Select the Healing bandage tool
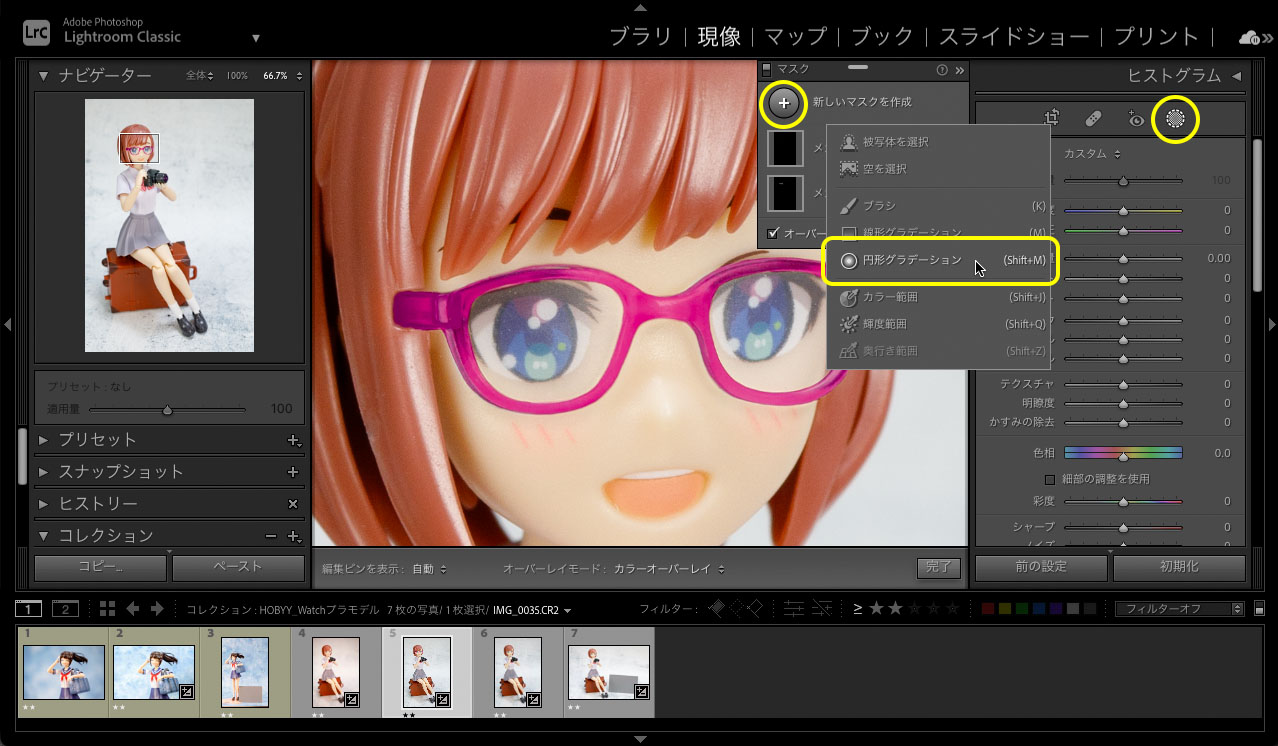 point(1094,119)
